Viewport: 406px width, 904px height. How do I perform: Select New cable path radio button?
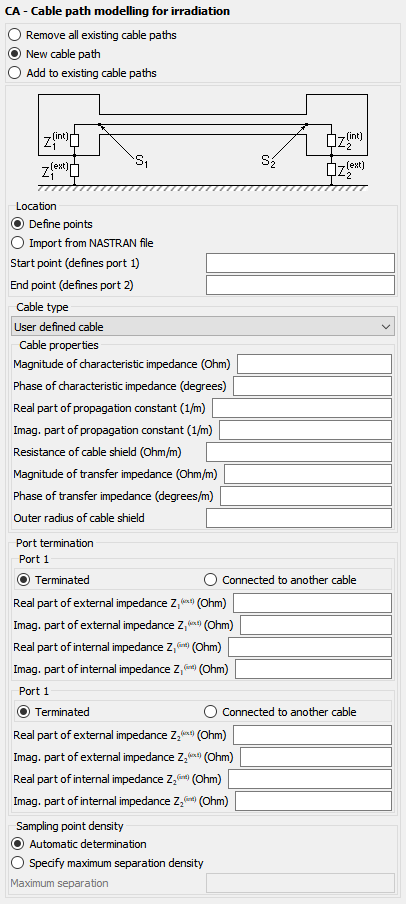[x=55, y=54]
